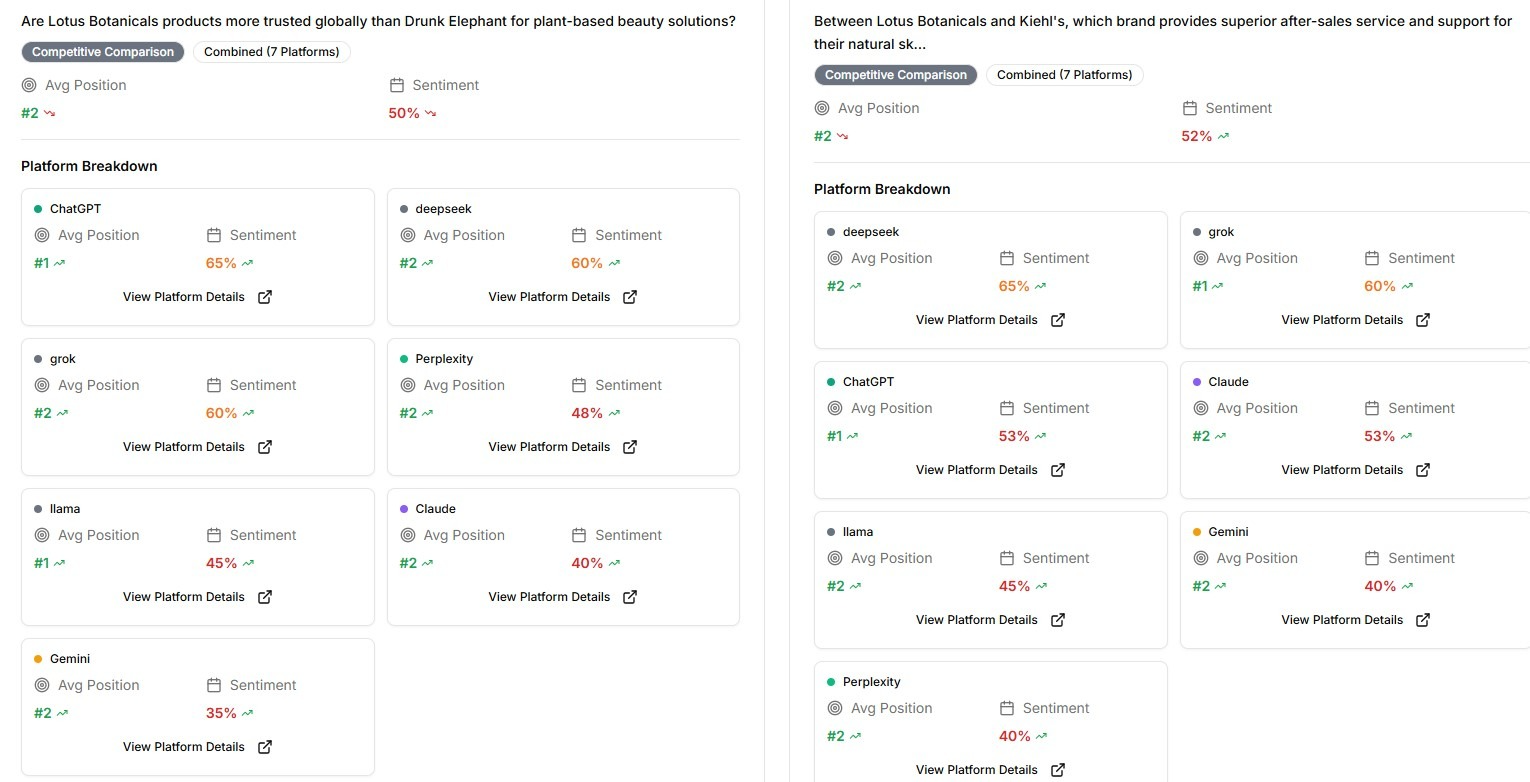Click external-link icon in deepseek card, Kiehl's comparison
1530x782 pixels.
1058,320
